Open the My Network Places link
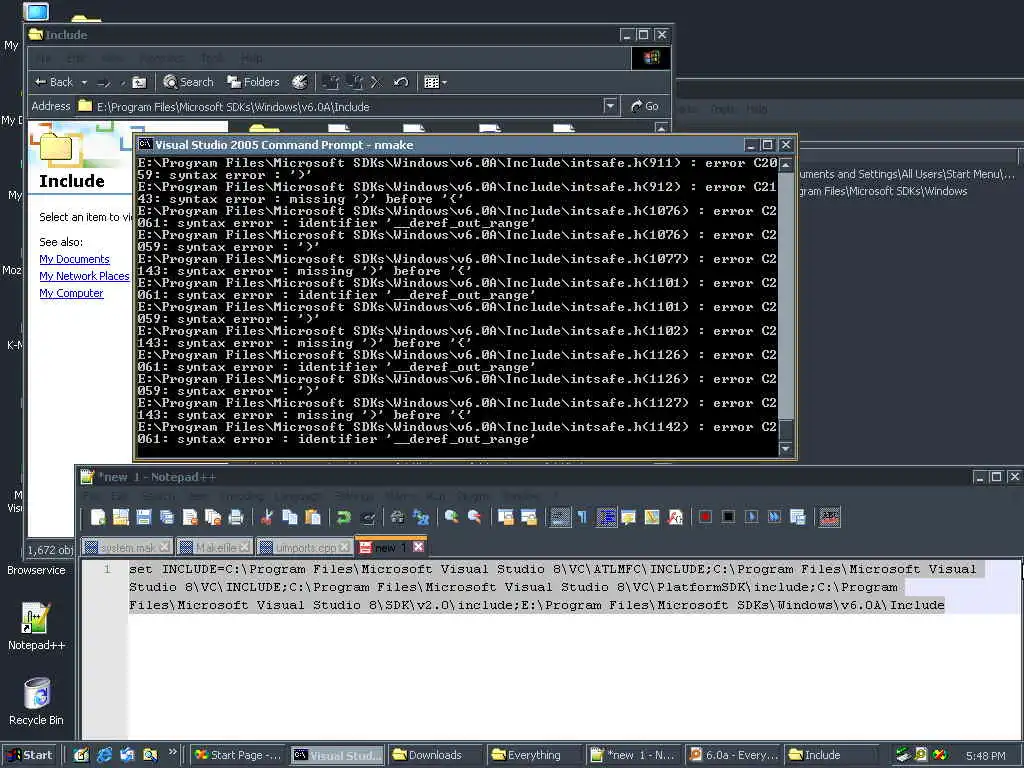 [x=84, y=276]
